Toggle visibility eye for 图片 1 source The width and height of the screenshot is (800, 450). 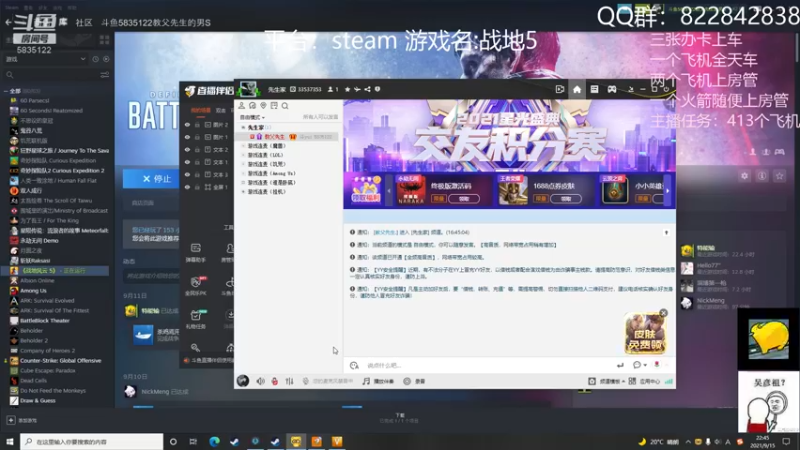pos(187,137)
